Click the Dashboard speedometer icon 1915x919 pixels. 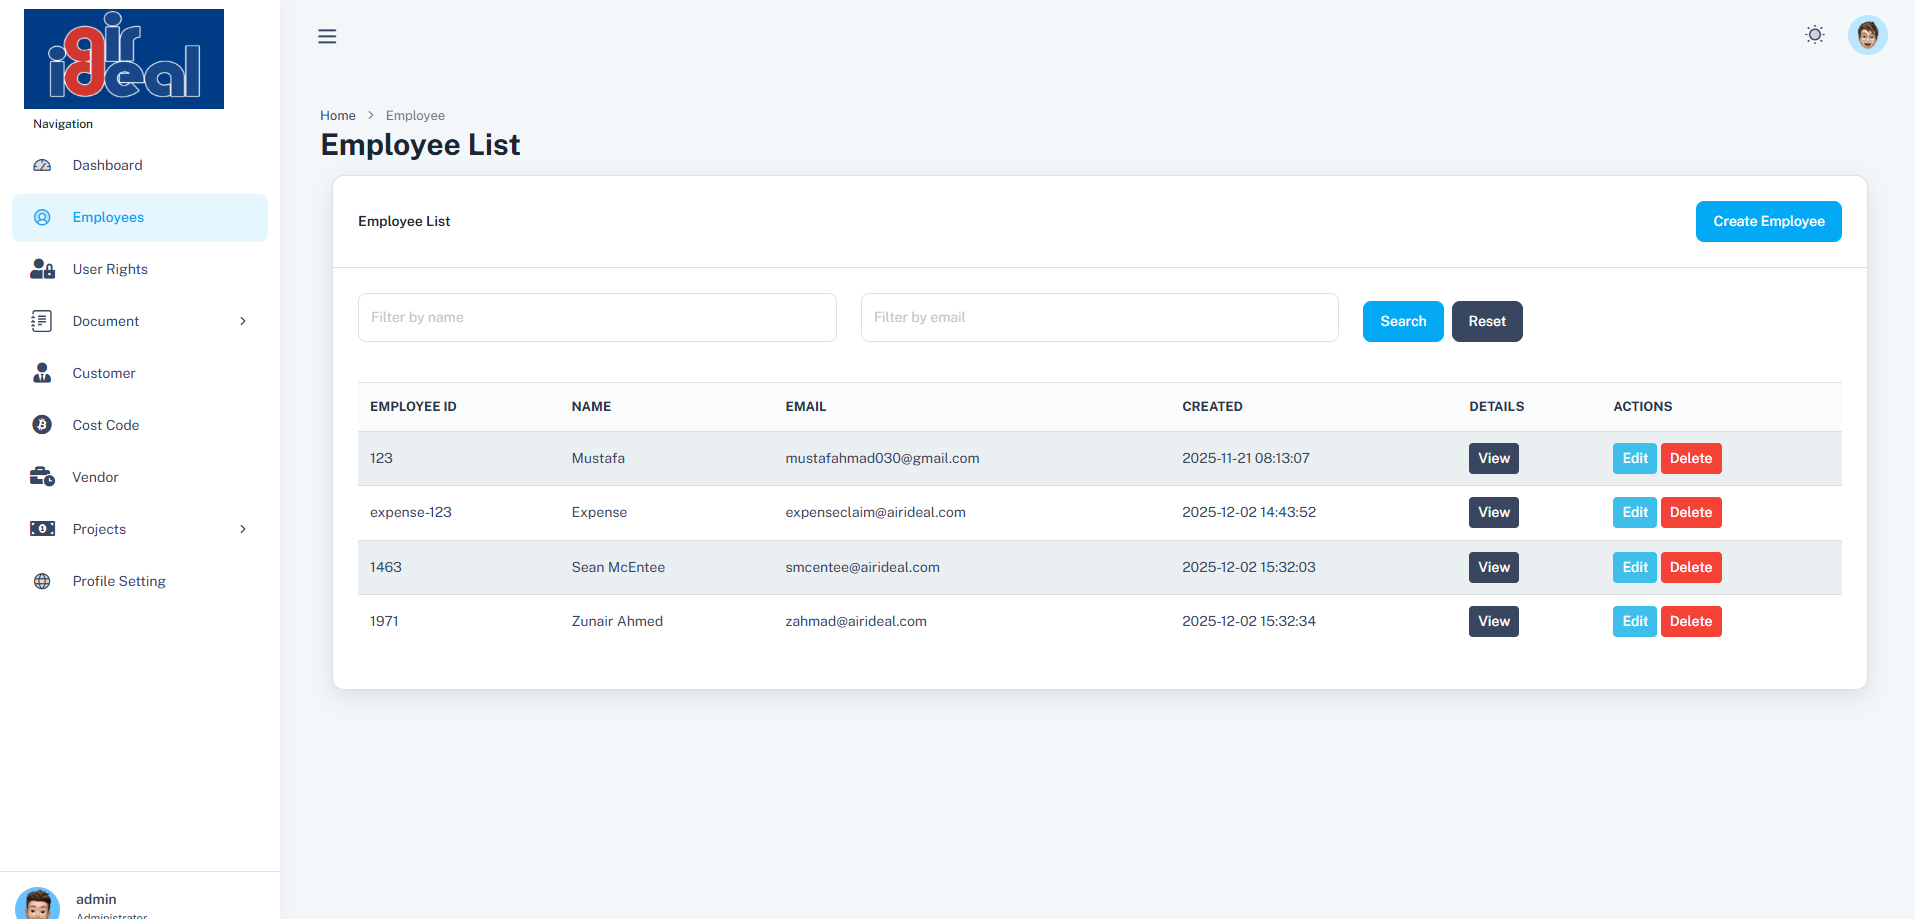point(42,165)
